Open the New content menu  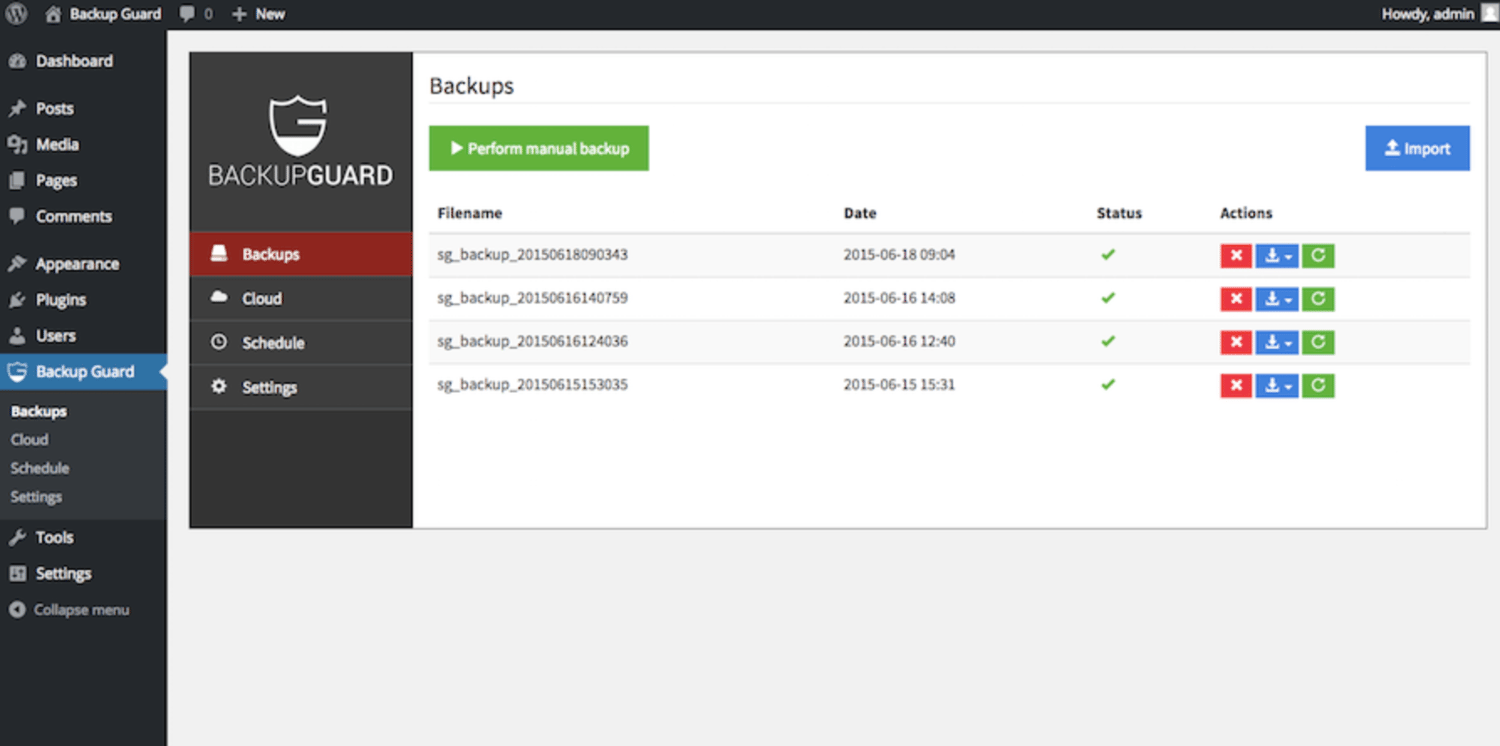[258, 14]
